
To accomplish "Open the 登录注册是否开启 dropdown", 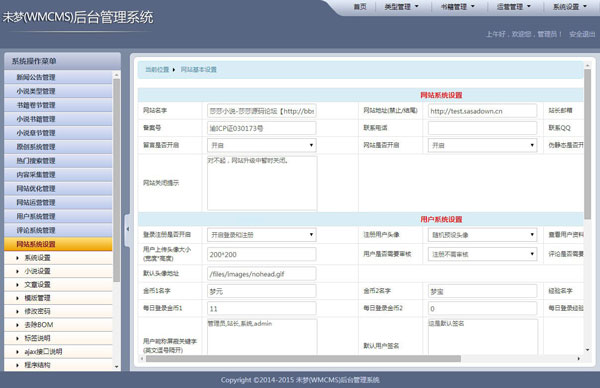I will tap(262, 235).
